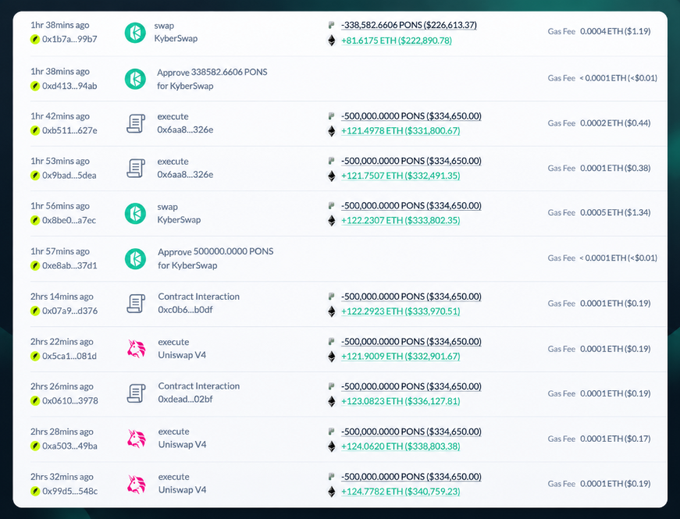Click ETH diamond icon beside +81.6175 ETH

click(x=332, y=41)
